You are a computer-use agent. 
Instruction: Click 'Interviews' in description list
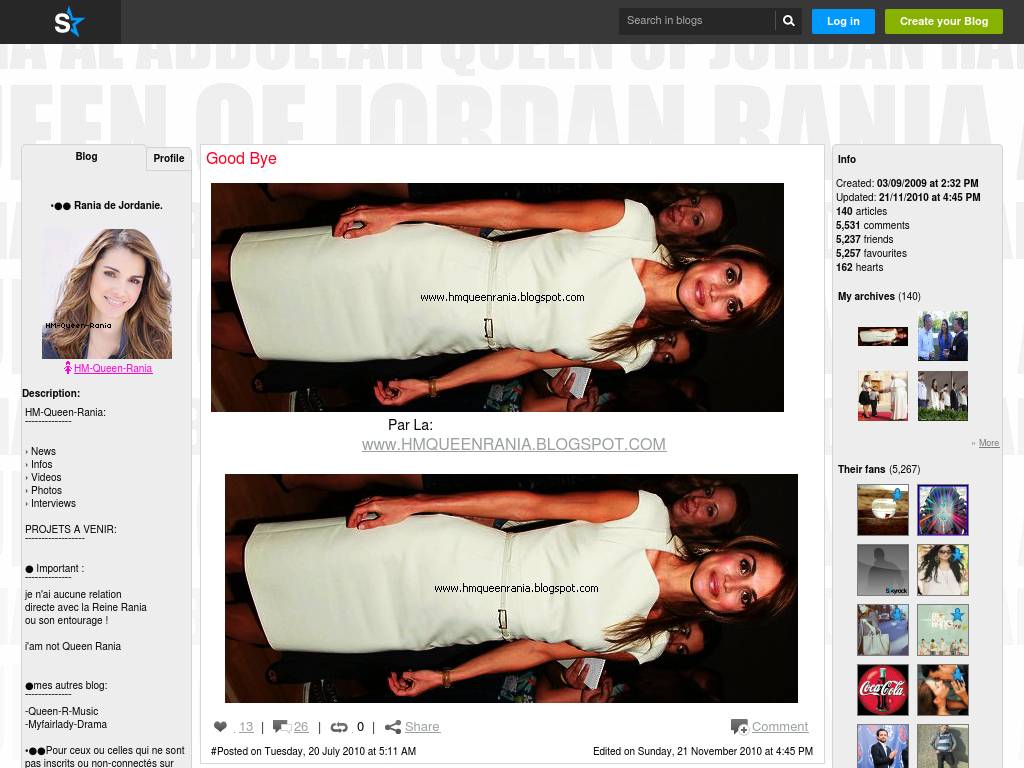point(53,504)
